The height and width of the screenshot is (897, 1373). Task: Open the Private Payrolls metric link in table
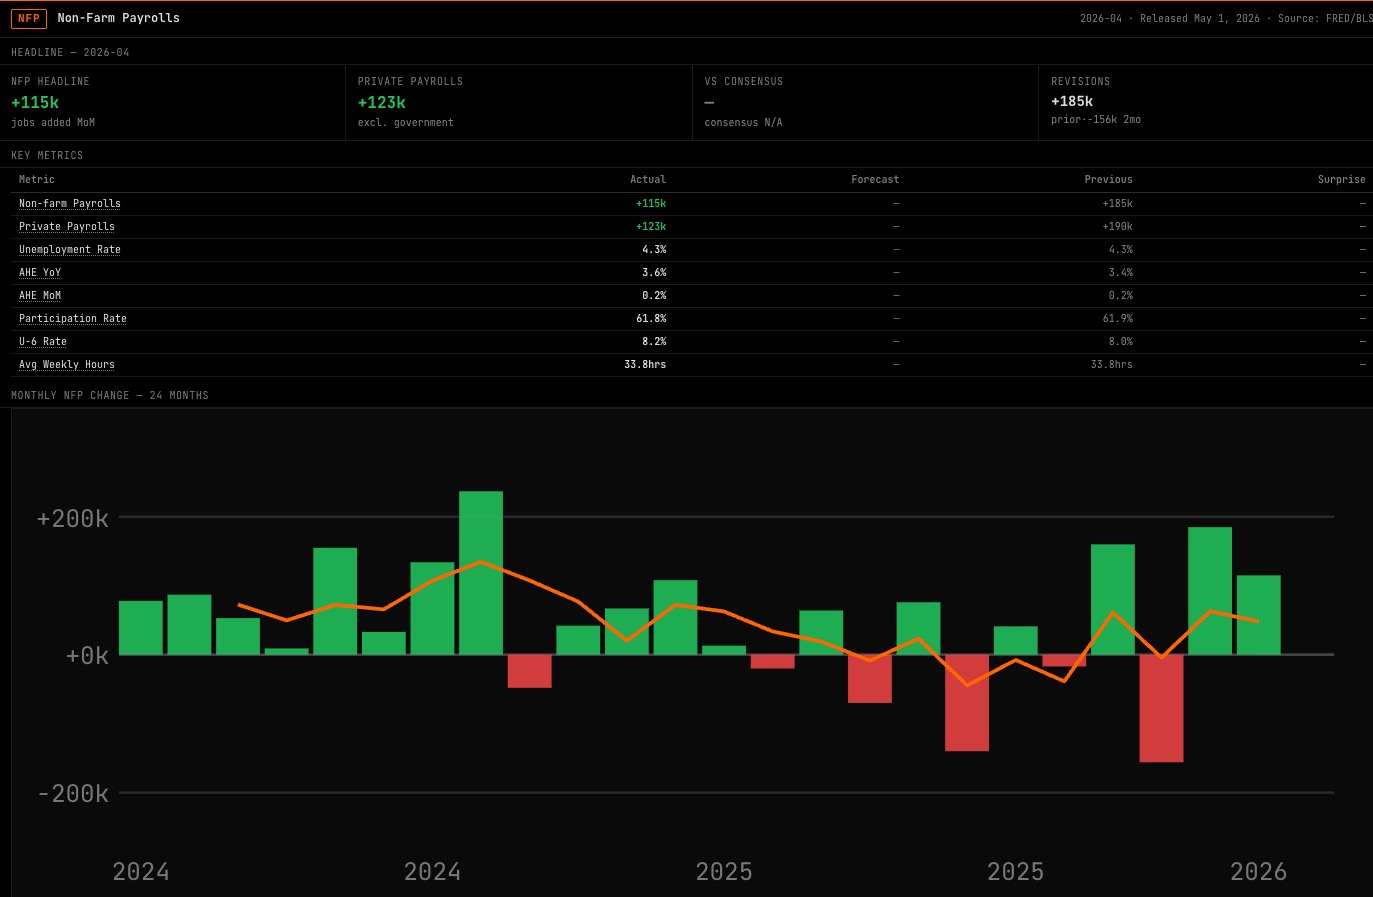coord(67,226)
